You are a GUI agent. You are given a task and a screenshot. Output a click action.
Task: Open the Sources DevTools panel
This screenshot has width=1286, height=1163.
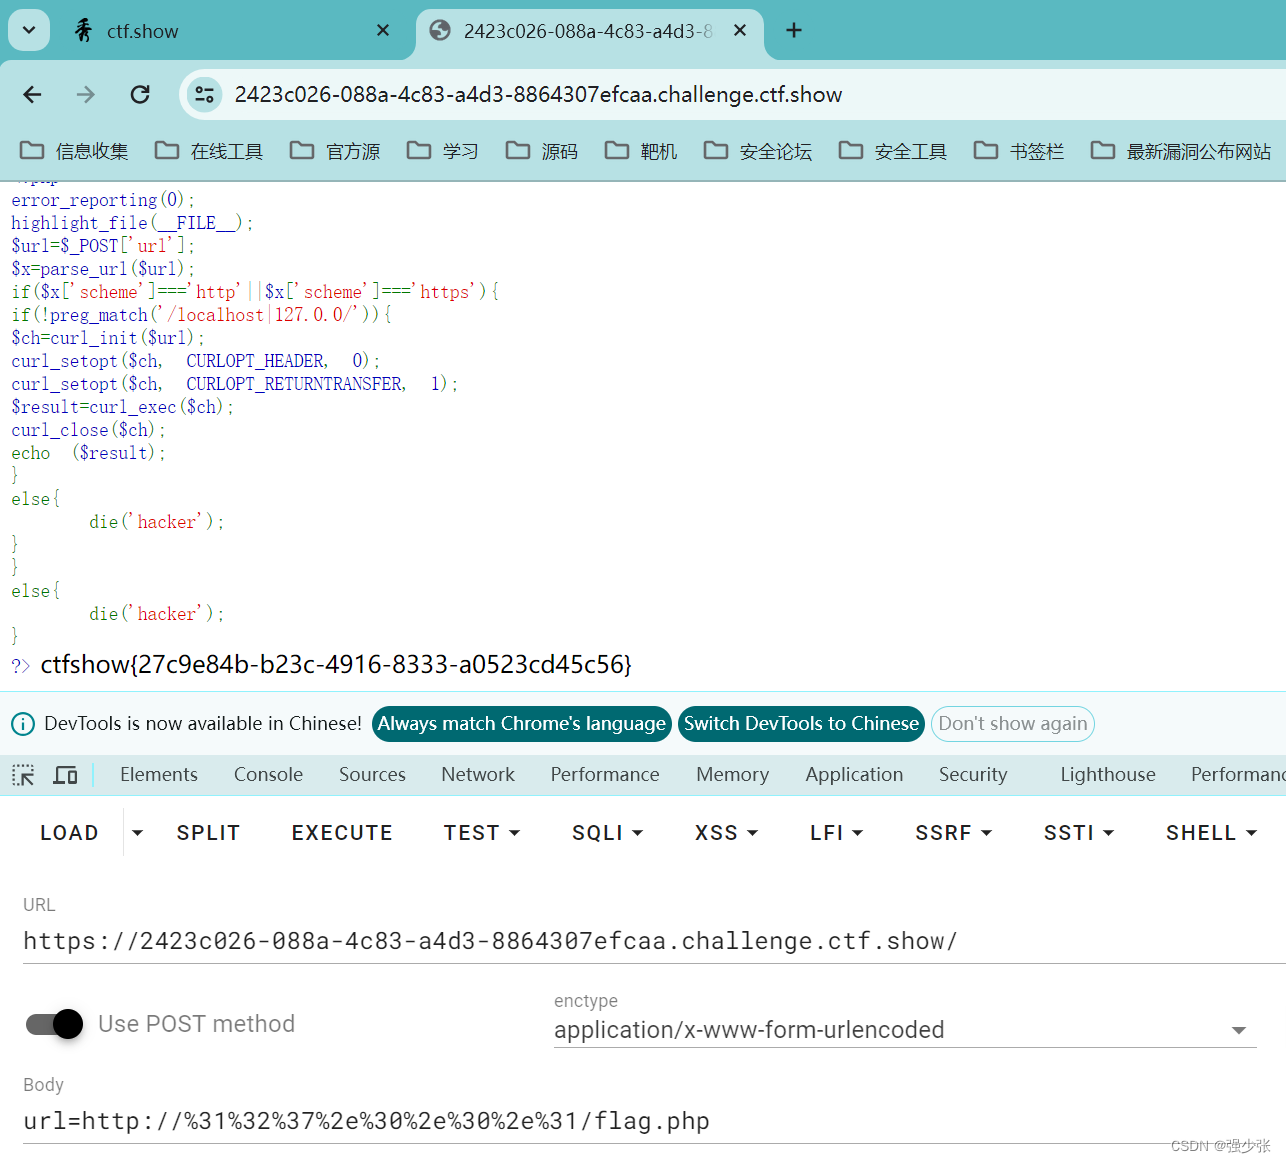[372, 775]
